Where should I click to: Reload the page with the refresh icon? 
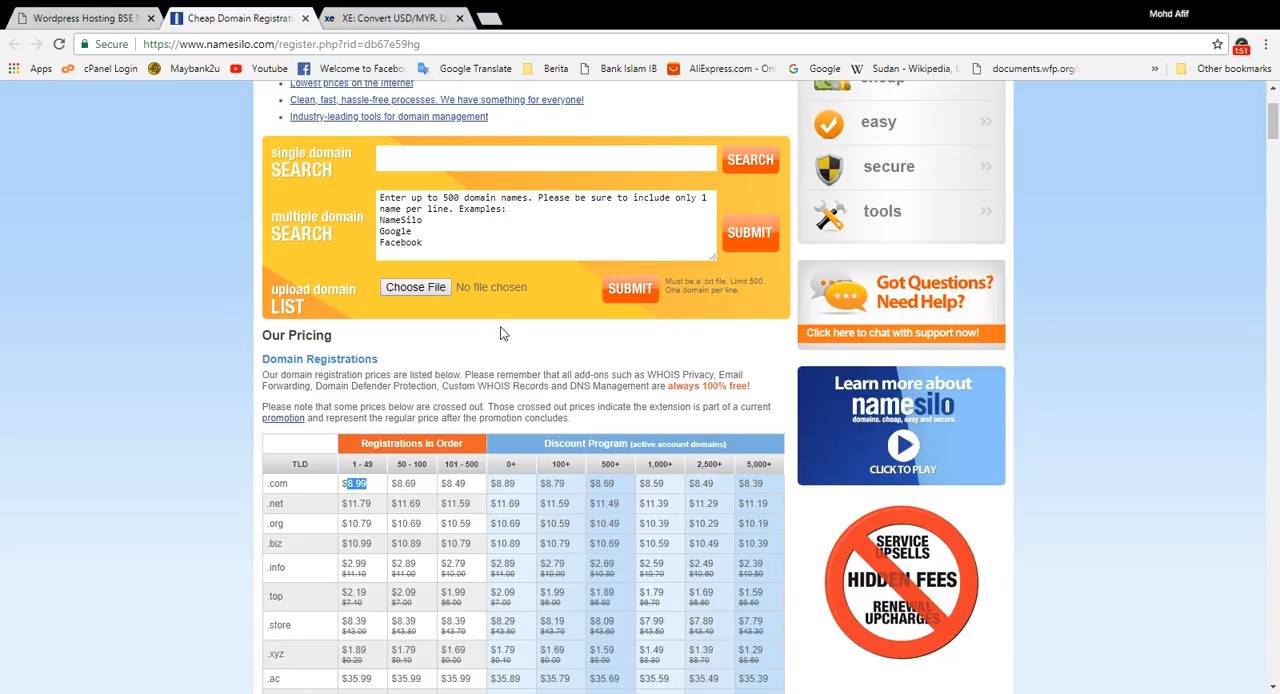coord(59,44)
